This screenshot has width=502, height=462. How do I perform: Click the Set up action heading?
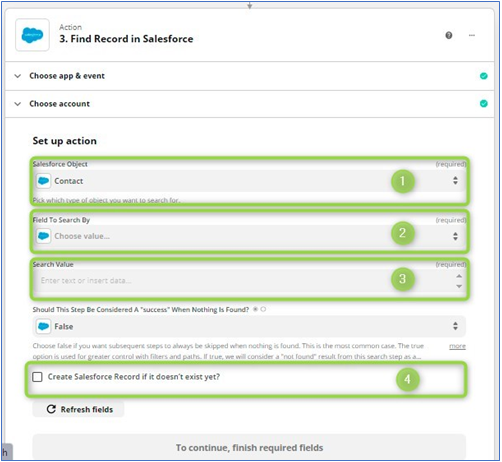[x=65, y=141]
